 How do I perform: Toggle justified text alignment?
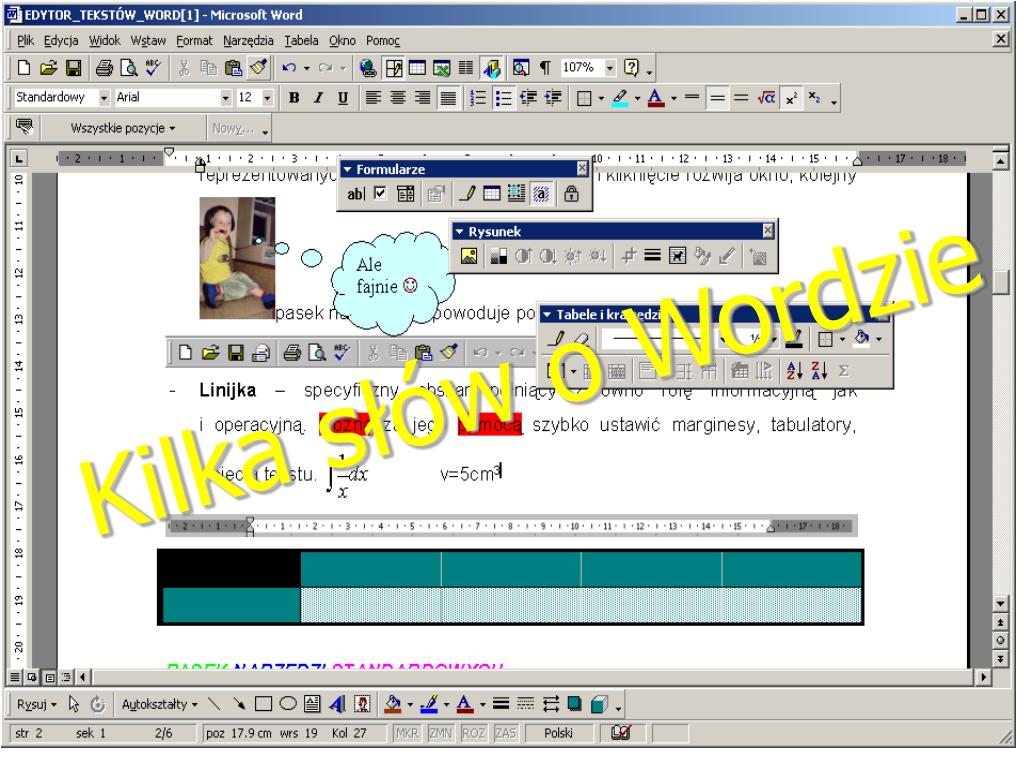[448, 98]
